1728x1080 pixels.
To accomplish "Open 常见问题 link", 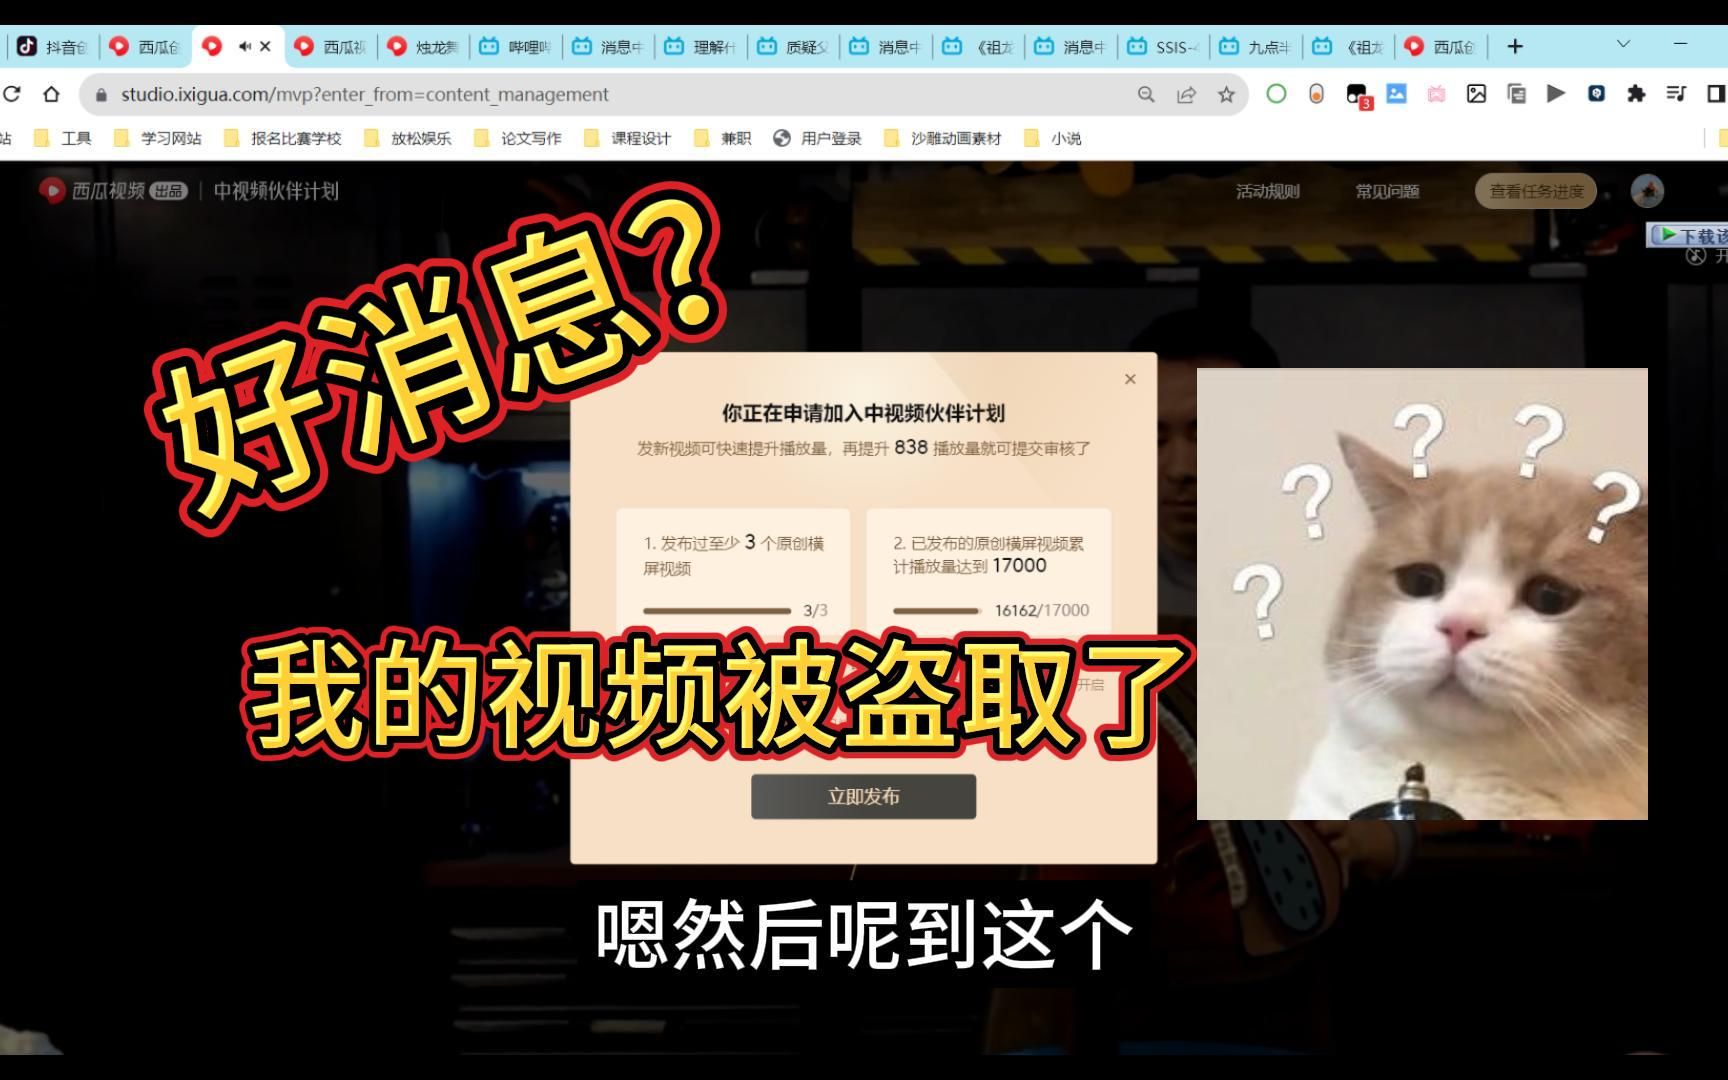I will pyautogui.click(x=1387, y=191).
